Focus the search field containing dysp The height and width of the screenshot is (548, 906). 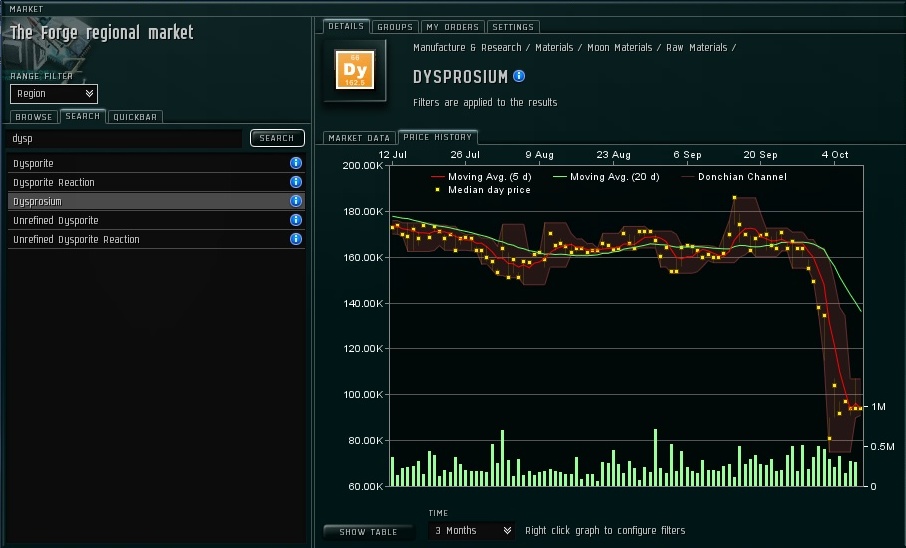pyautogui.click(x=124, y=138)
